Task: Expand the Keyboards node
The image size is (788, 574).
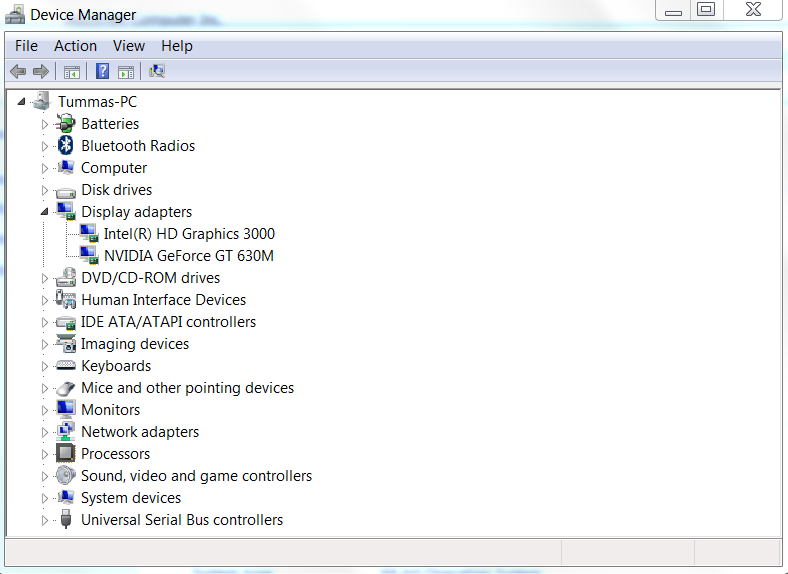Action: 45,366
